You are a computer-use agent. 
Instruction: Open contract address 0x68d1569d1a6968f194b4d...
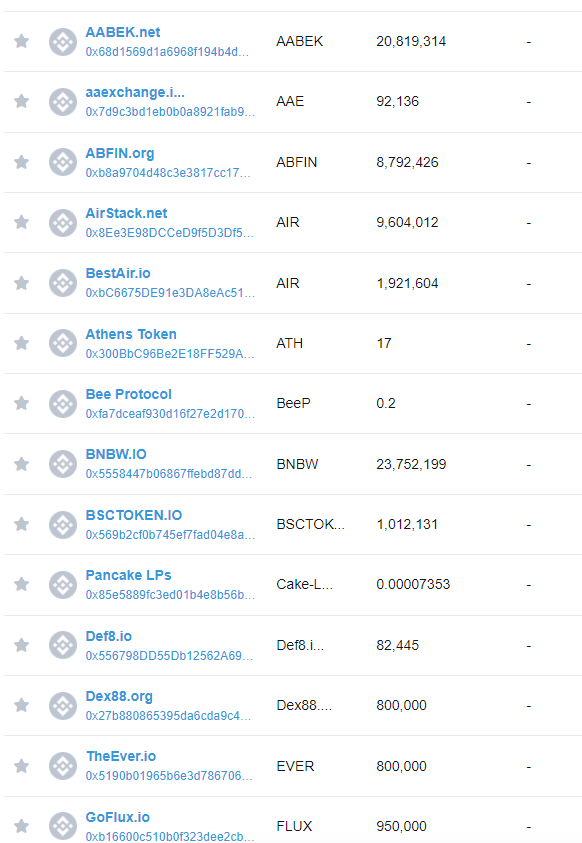[x=167, y=52]
